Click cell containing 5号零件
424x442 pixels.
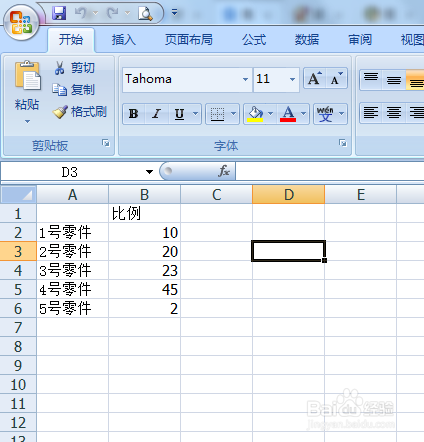coord(72,308)
